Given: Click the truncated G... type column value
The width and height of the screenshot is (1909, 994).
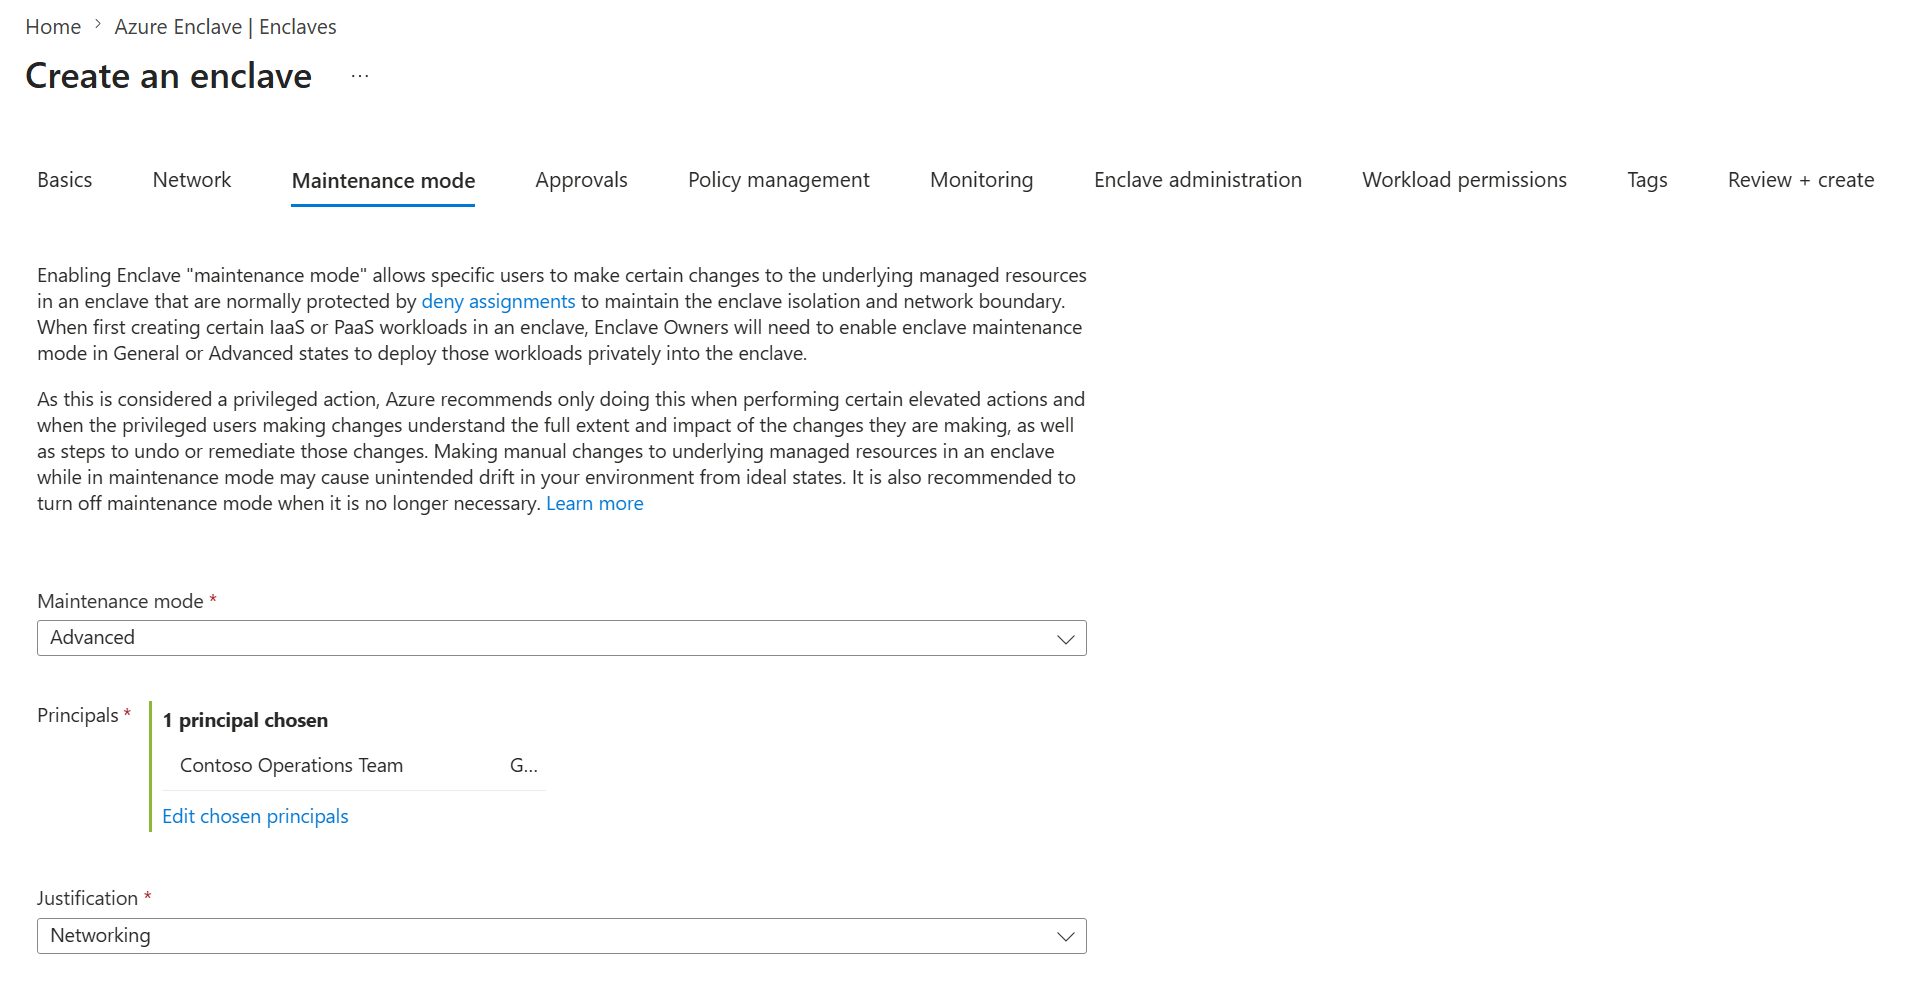Looking at the screenshot, I should pyautogui.click(x=524, y=766).
